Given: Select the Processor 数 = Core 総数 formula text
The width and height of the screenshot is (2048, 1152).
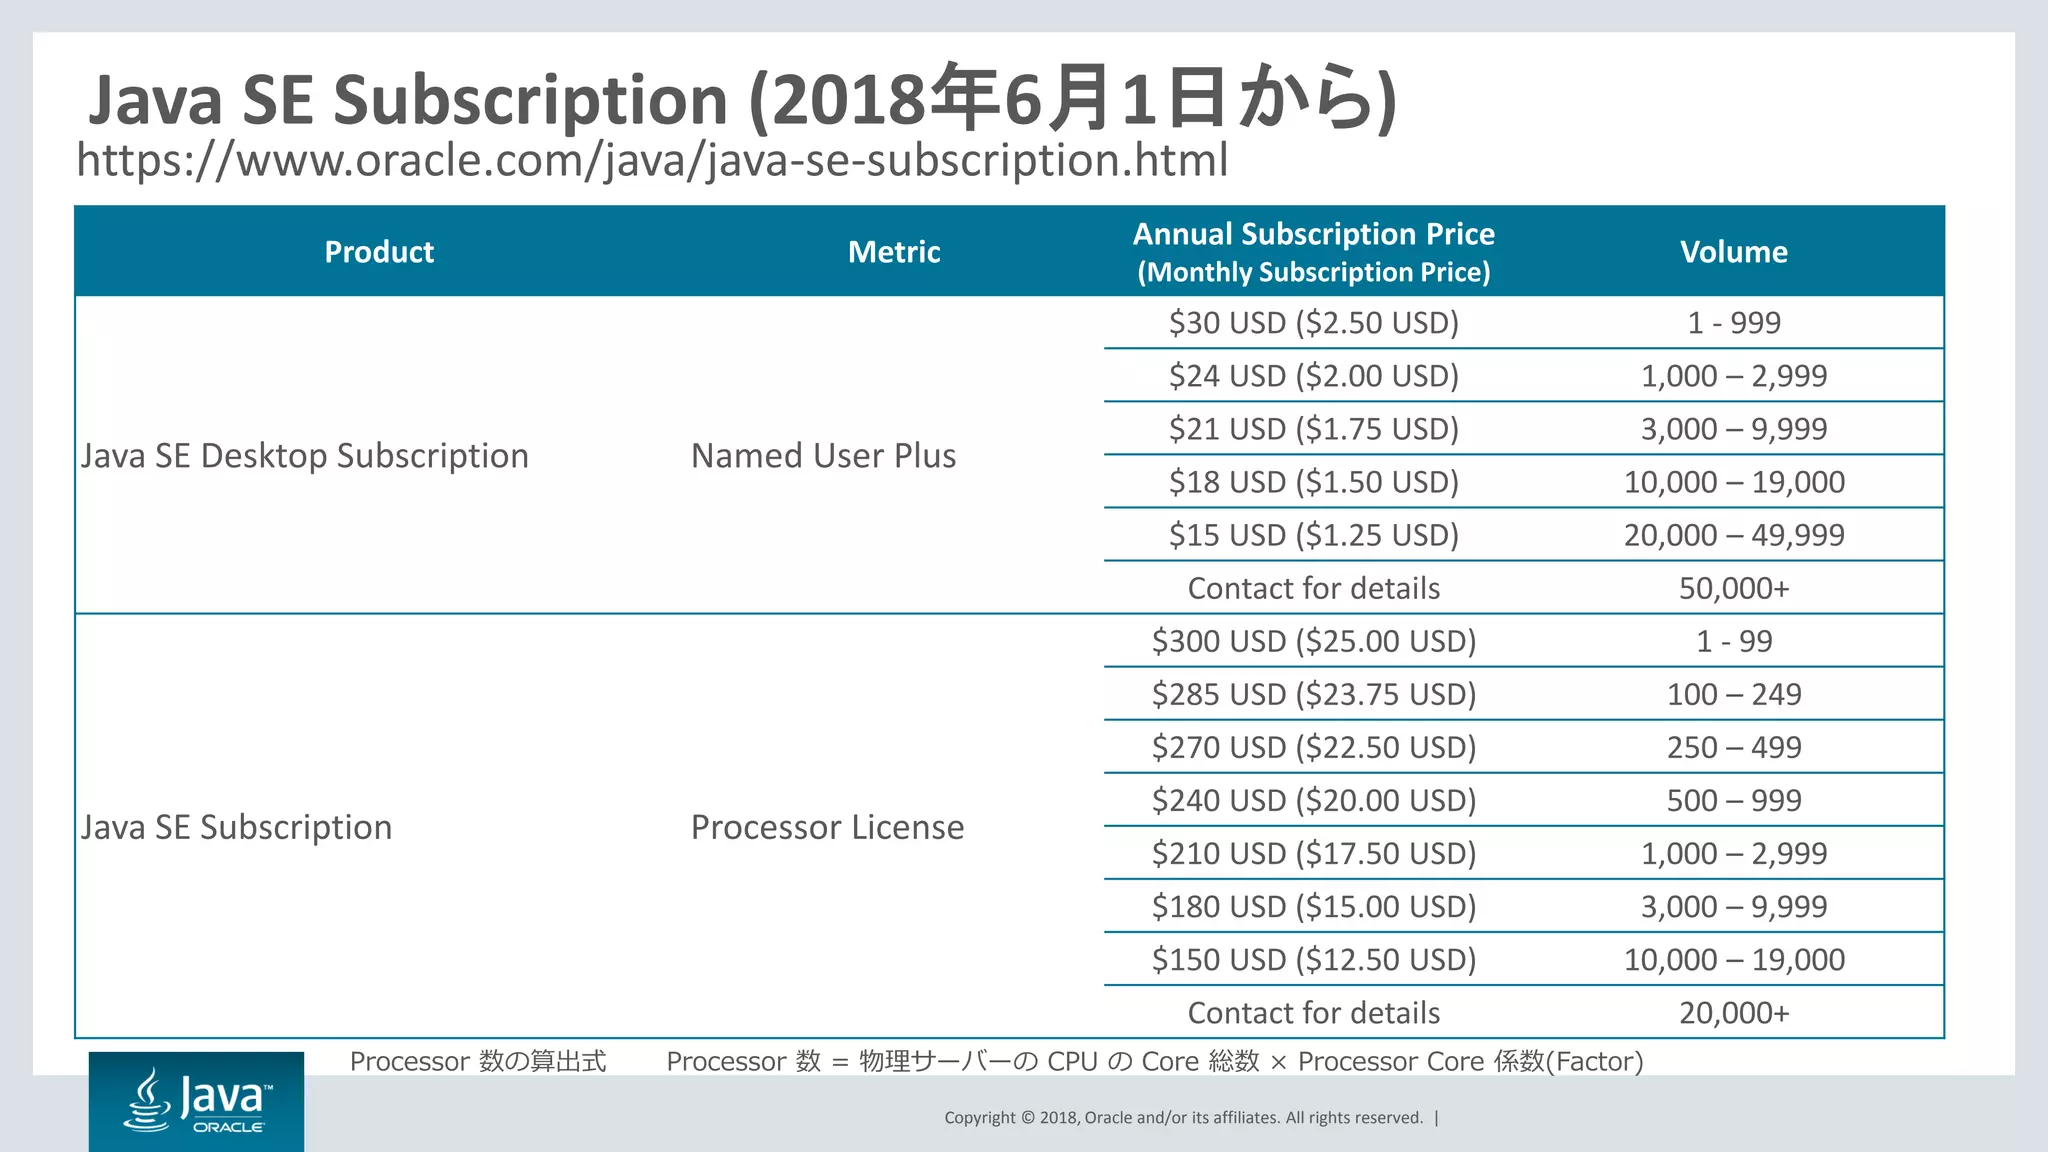Looking at the screenshot, I should [1155, 1061].
